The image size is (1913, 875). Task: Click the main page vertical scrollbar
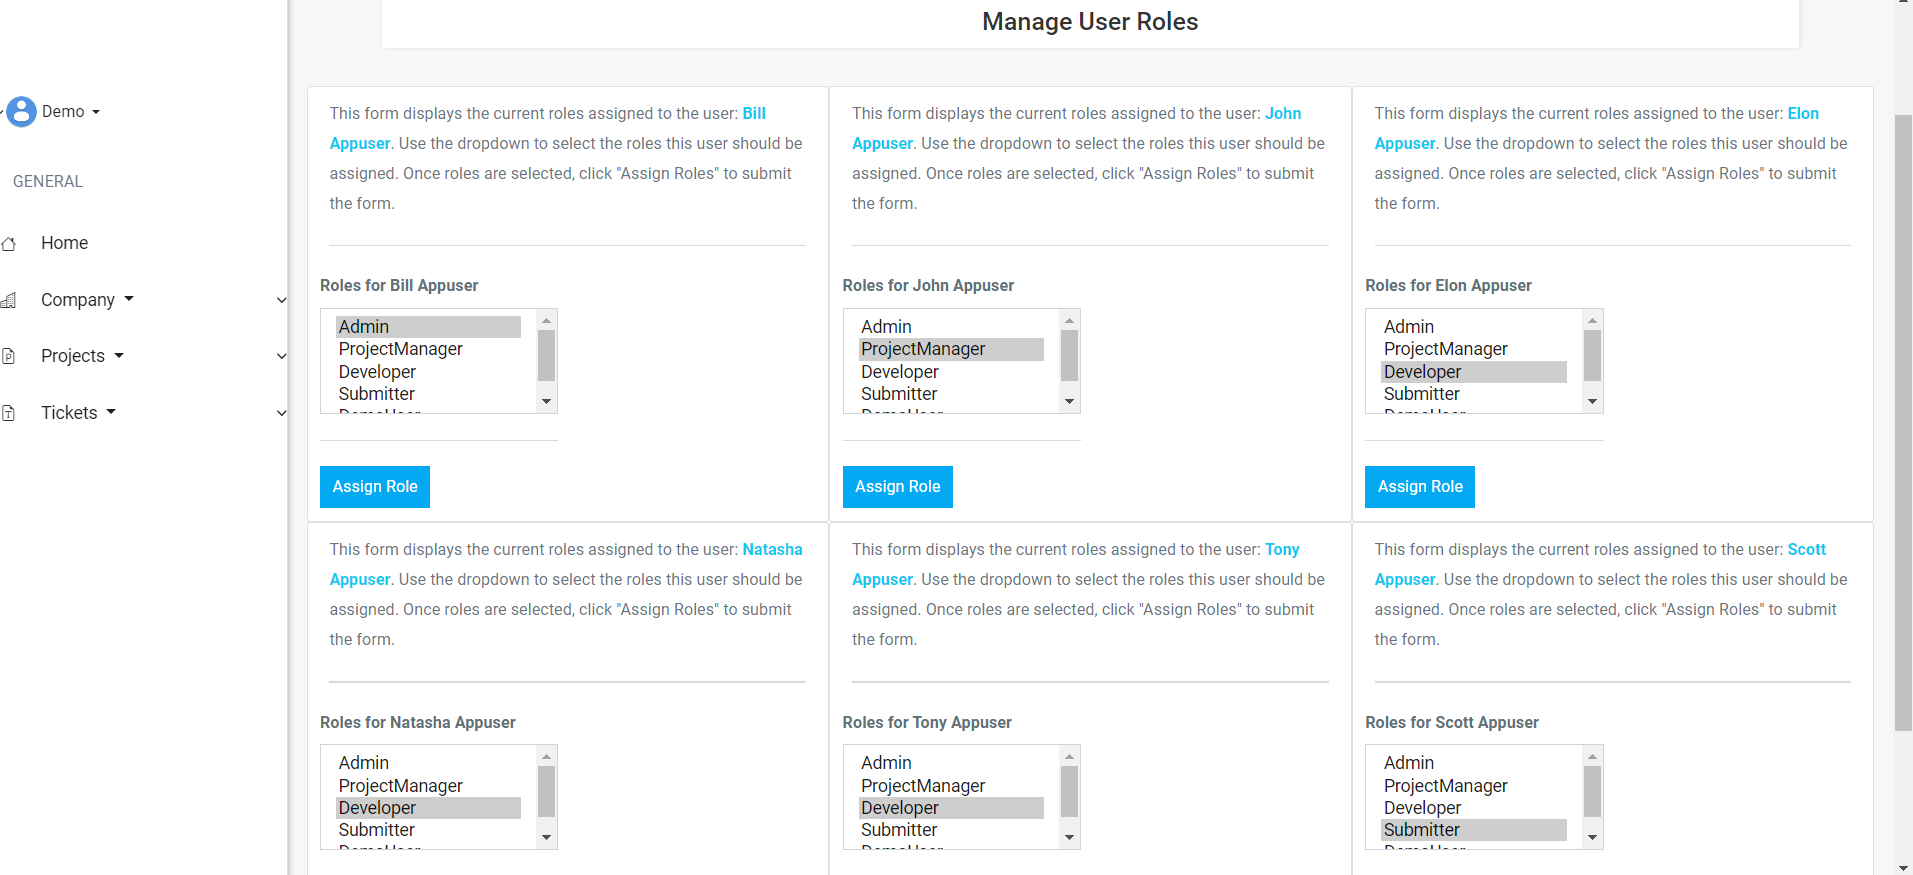pyautogui.click(x=1903, y=423)
